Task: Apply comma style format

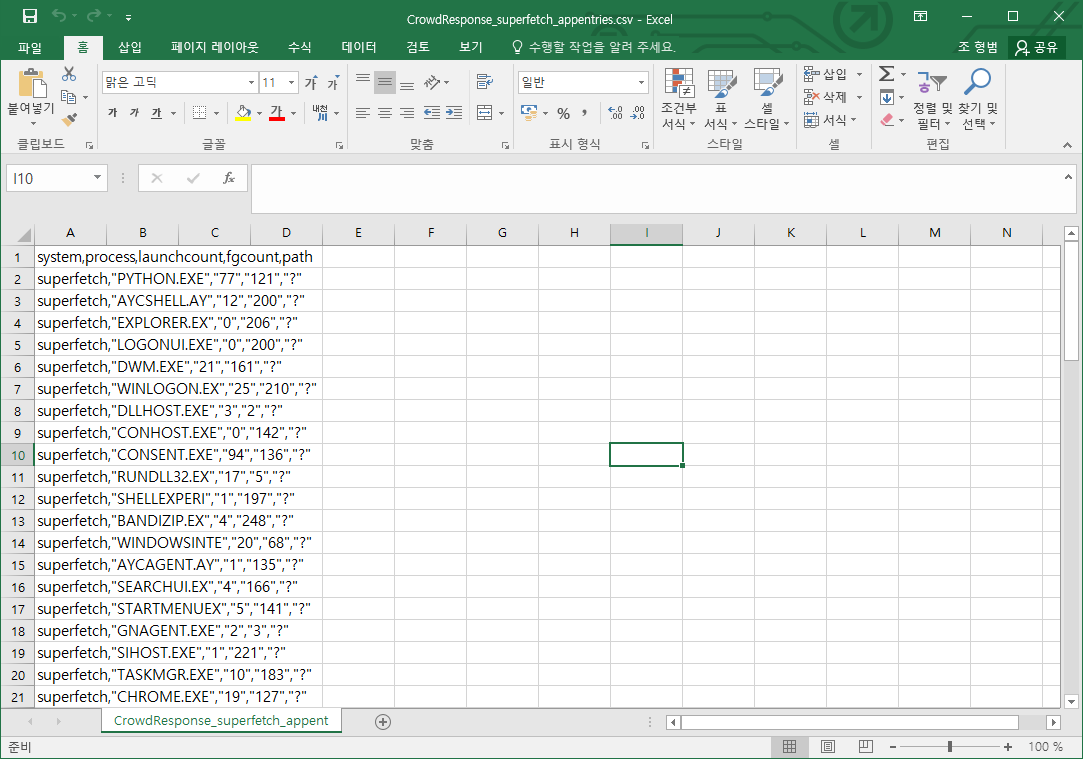Action: coord(584,113)
